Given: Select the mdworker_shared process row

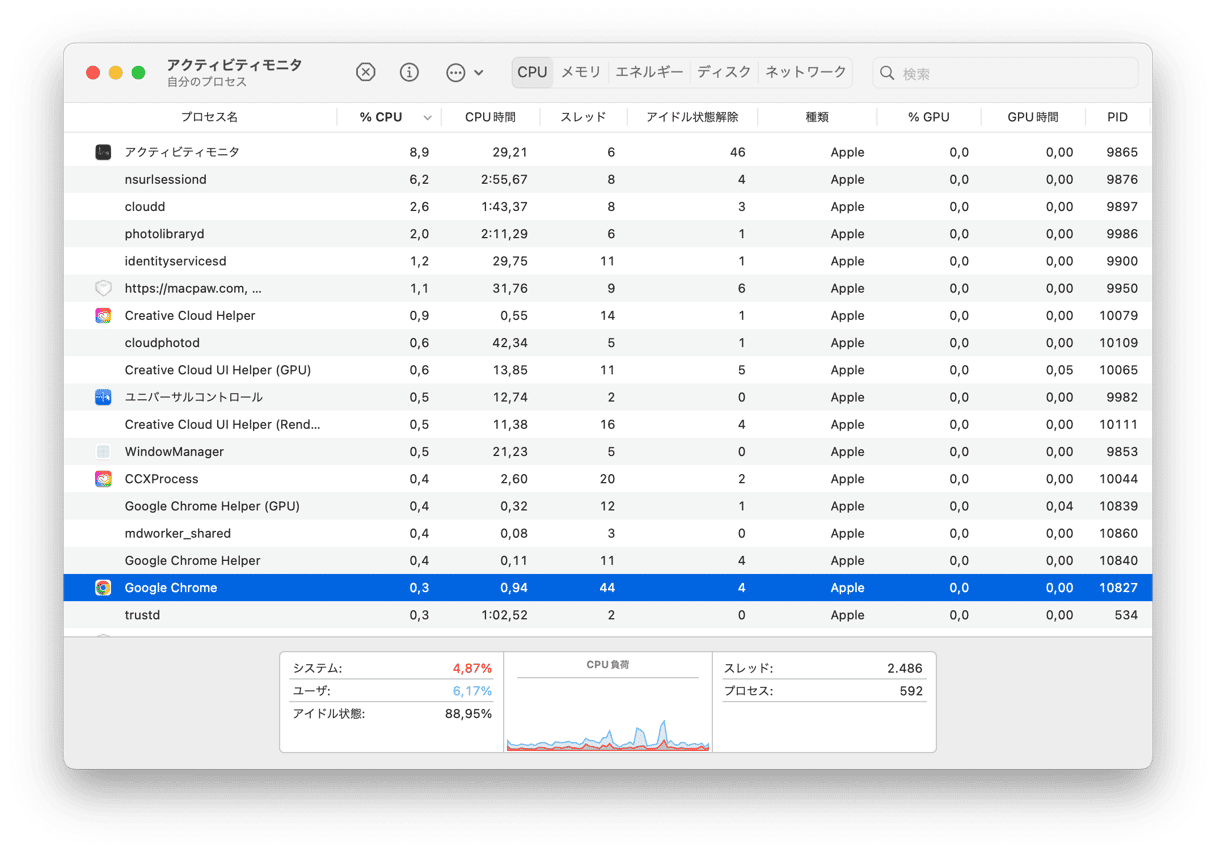Looking at the screenshot, I should 608,533.
